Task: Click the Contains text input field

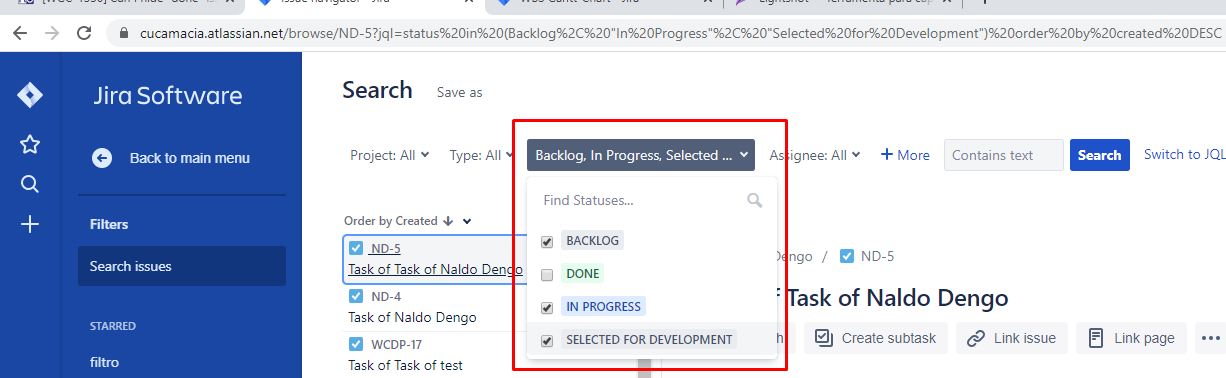Action: 1004,155
